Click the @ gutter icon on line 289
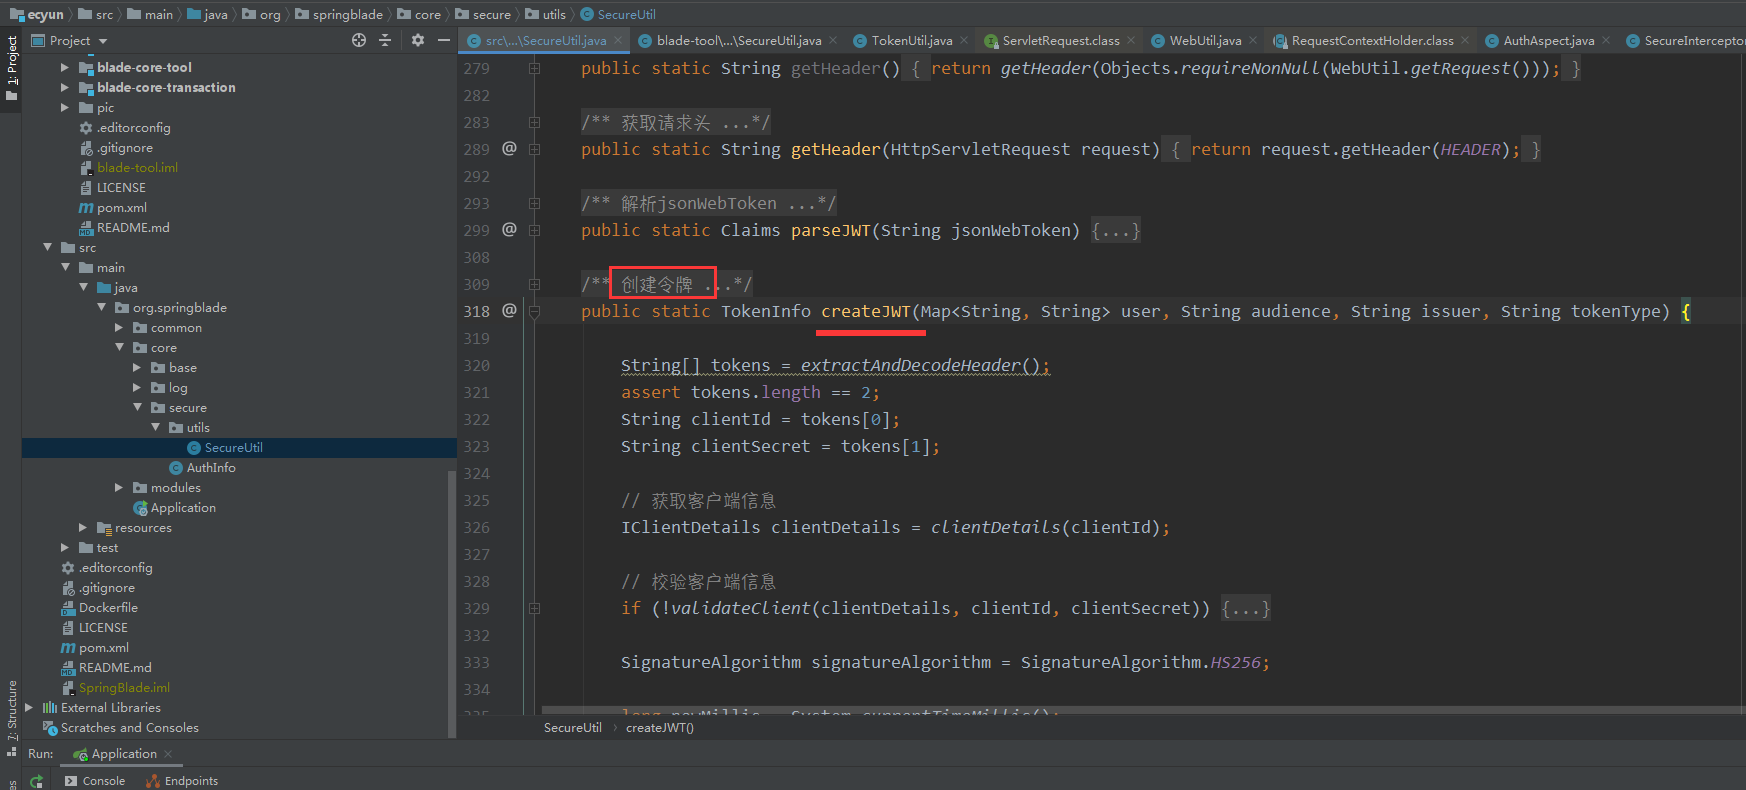This screenshot has height=790, width=1746. click(509, 149)
